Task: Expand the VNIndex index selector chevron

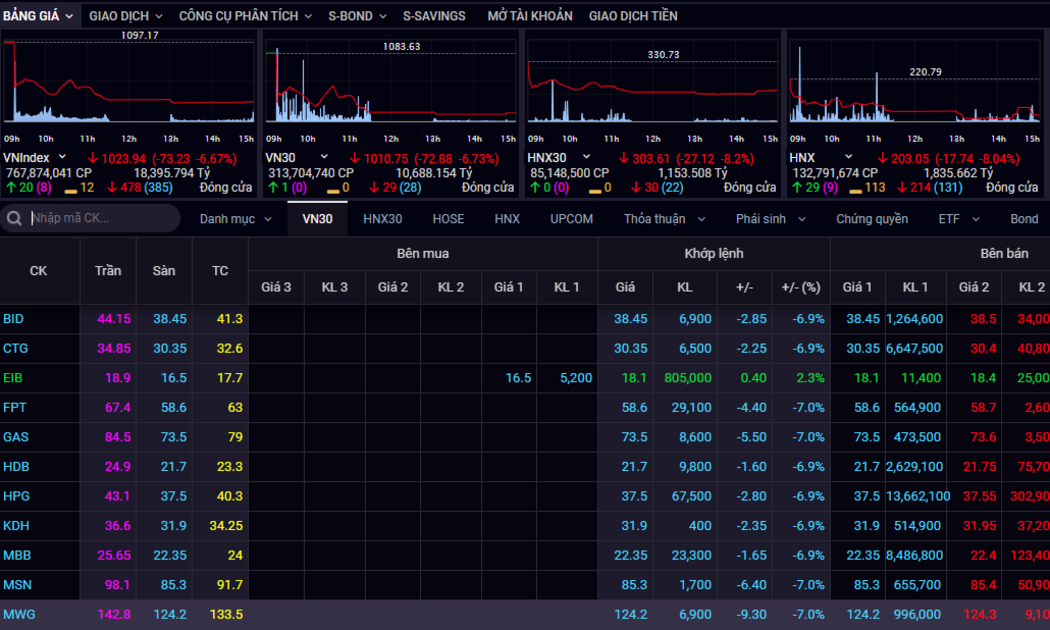Action: click(62, 157)
